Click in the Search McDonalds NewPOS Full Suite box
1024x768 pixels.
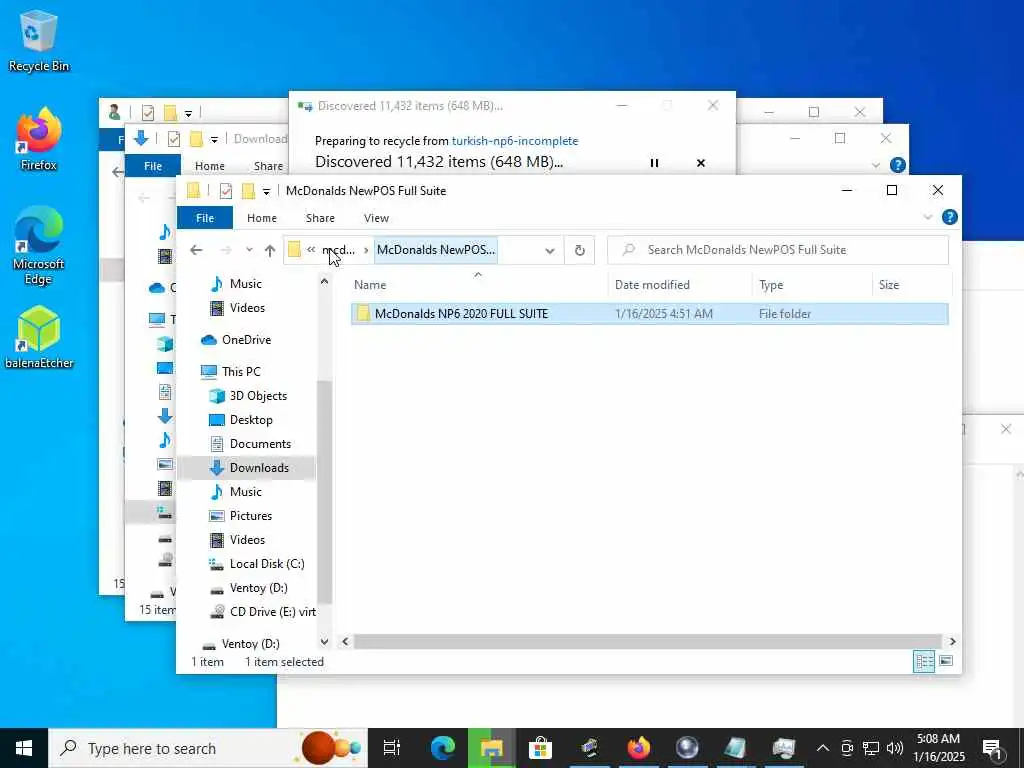pos(777,250)
